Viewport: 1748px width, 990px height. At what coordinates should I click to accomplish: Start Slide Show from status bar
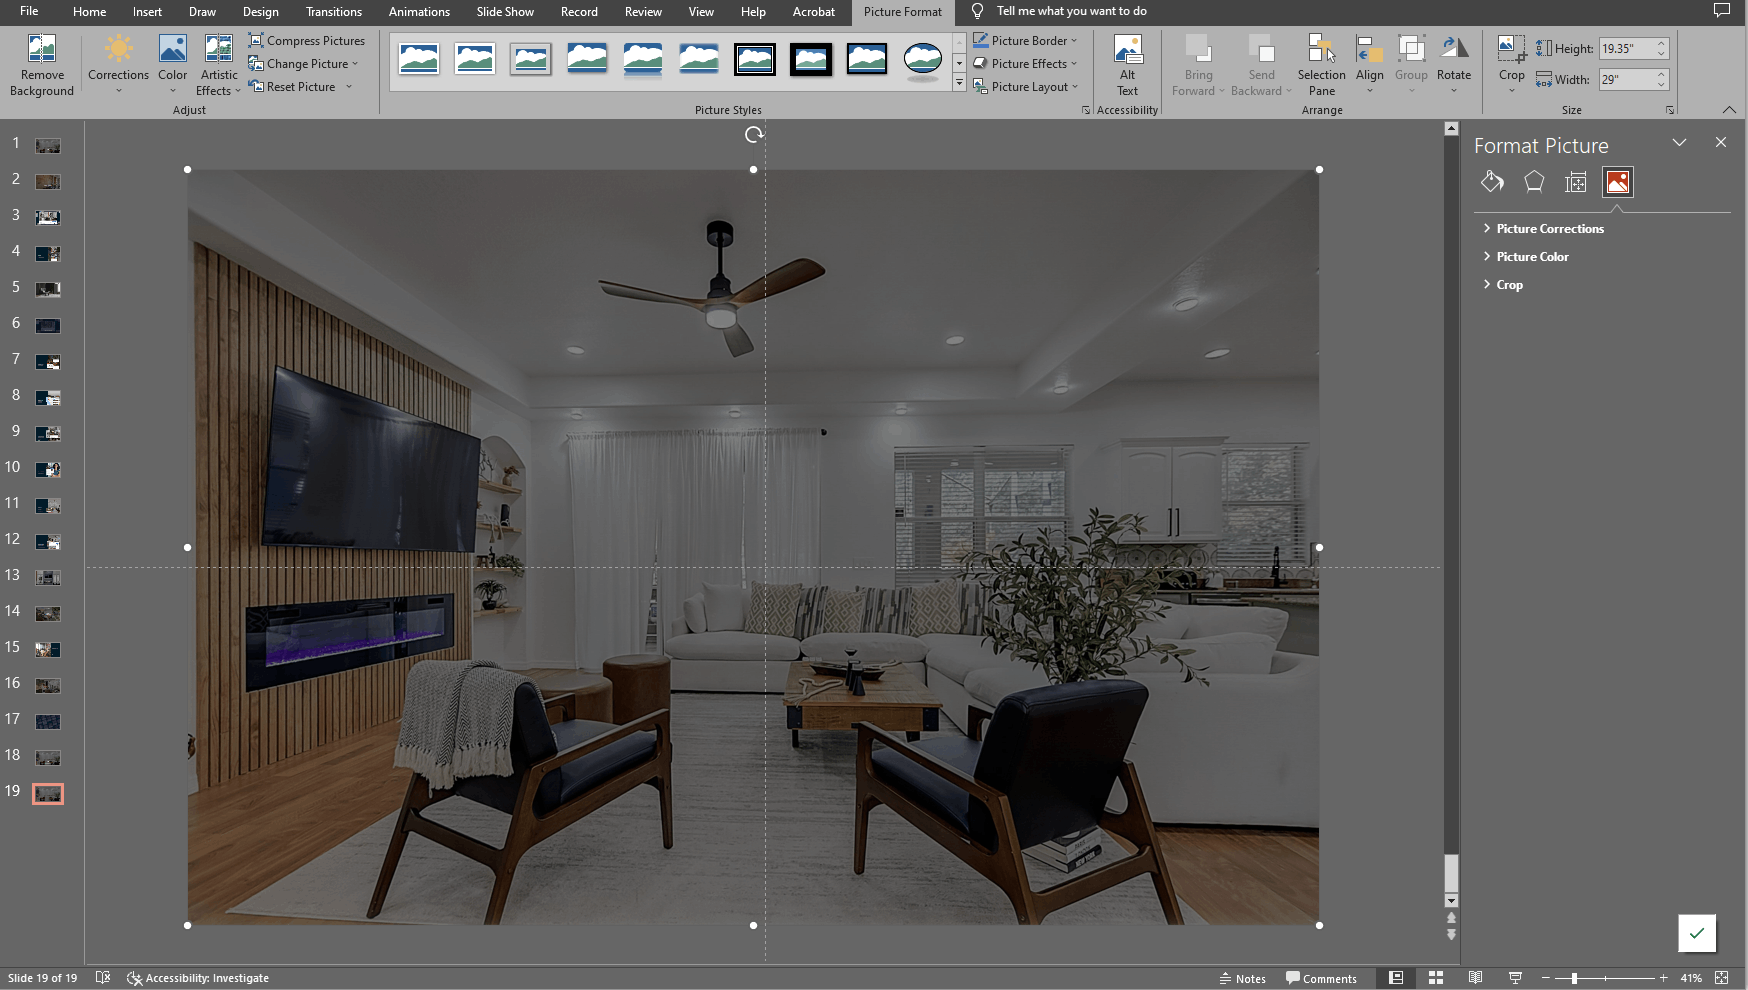coord(1515,978)
